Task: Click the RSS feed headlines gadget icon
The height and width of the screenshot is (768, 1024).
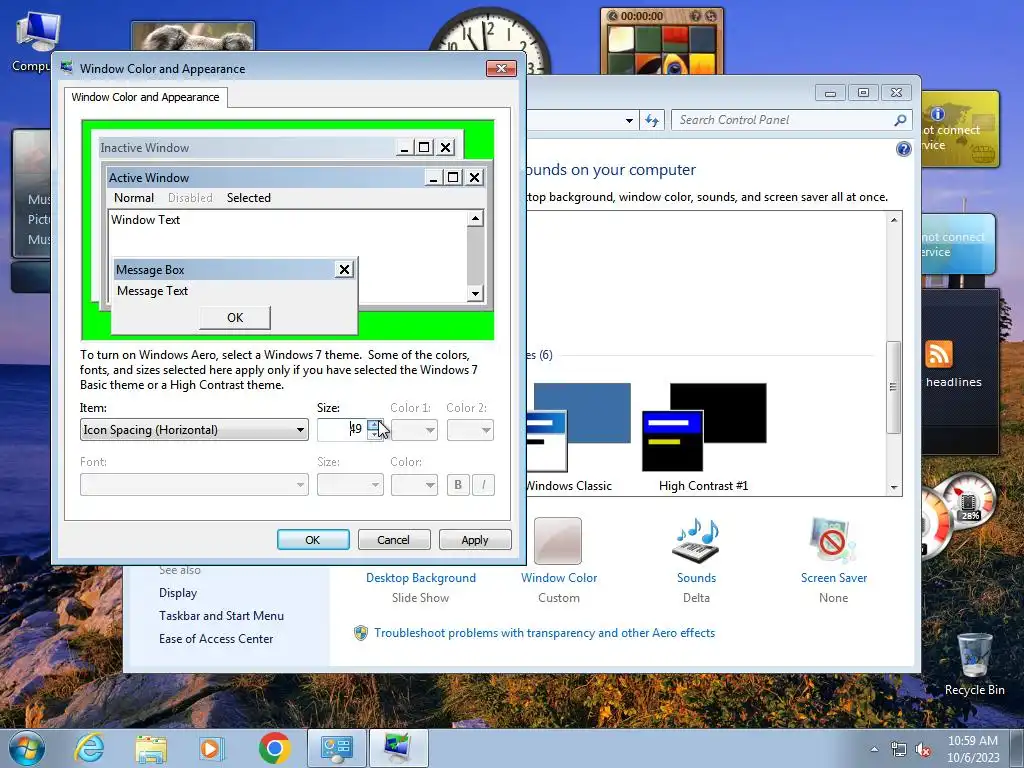Action: [938, 355]
